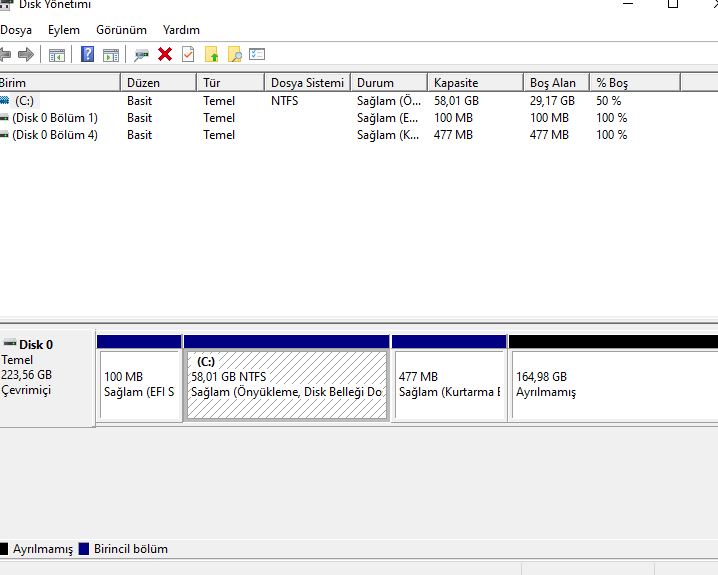718x575 pixels.
Task: Click the 477 MB capacity cell in list
Action: (x=453, y=135)
